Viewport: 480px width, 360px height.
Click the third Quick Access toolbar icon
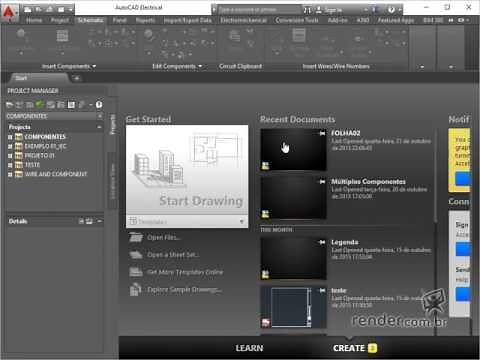pyautogui.click(x=50, y=10)
